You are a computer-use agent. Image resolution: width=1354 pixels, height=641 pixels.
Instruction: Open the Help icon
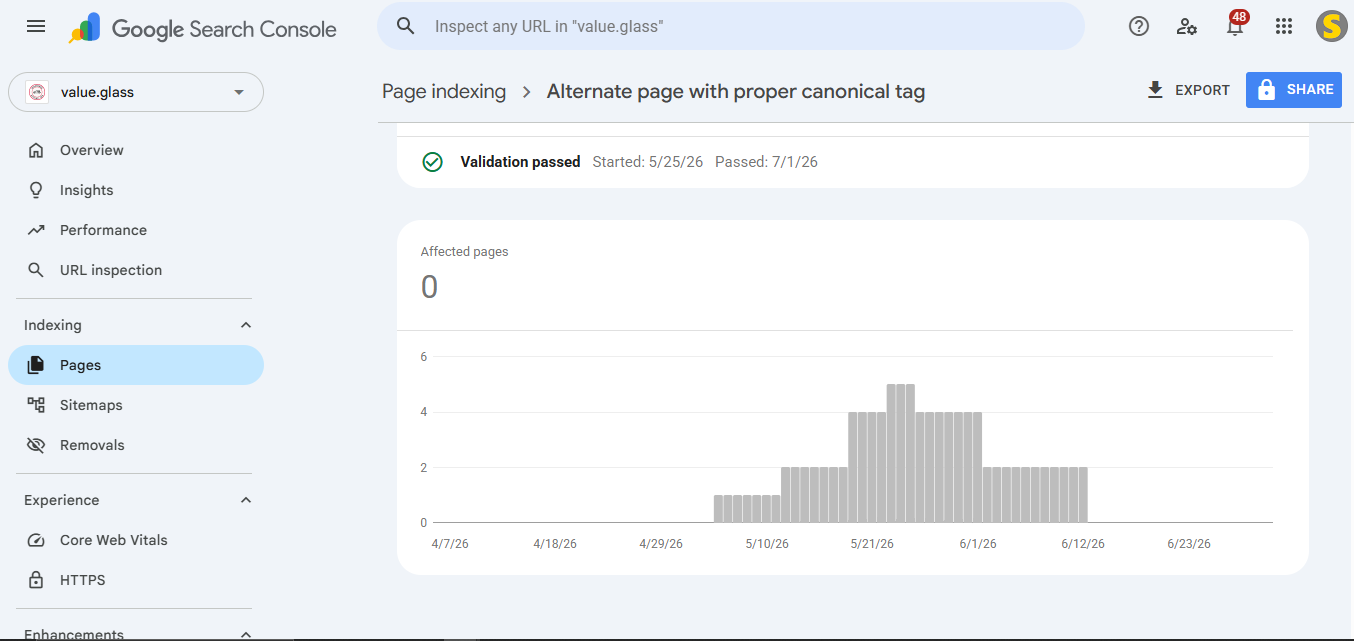click(x=1139, y=27)
